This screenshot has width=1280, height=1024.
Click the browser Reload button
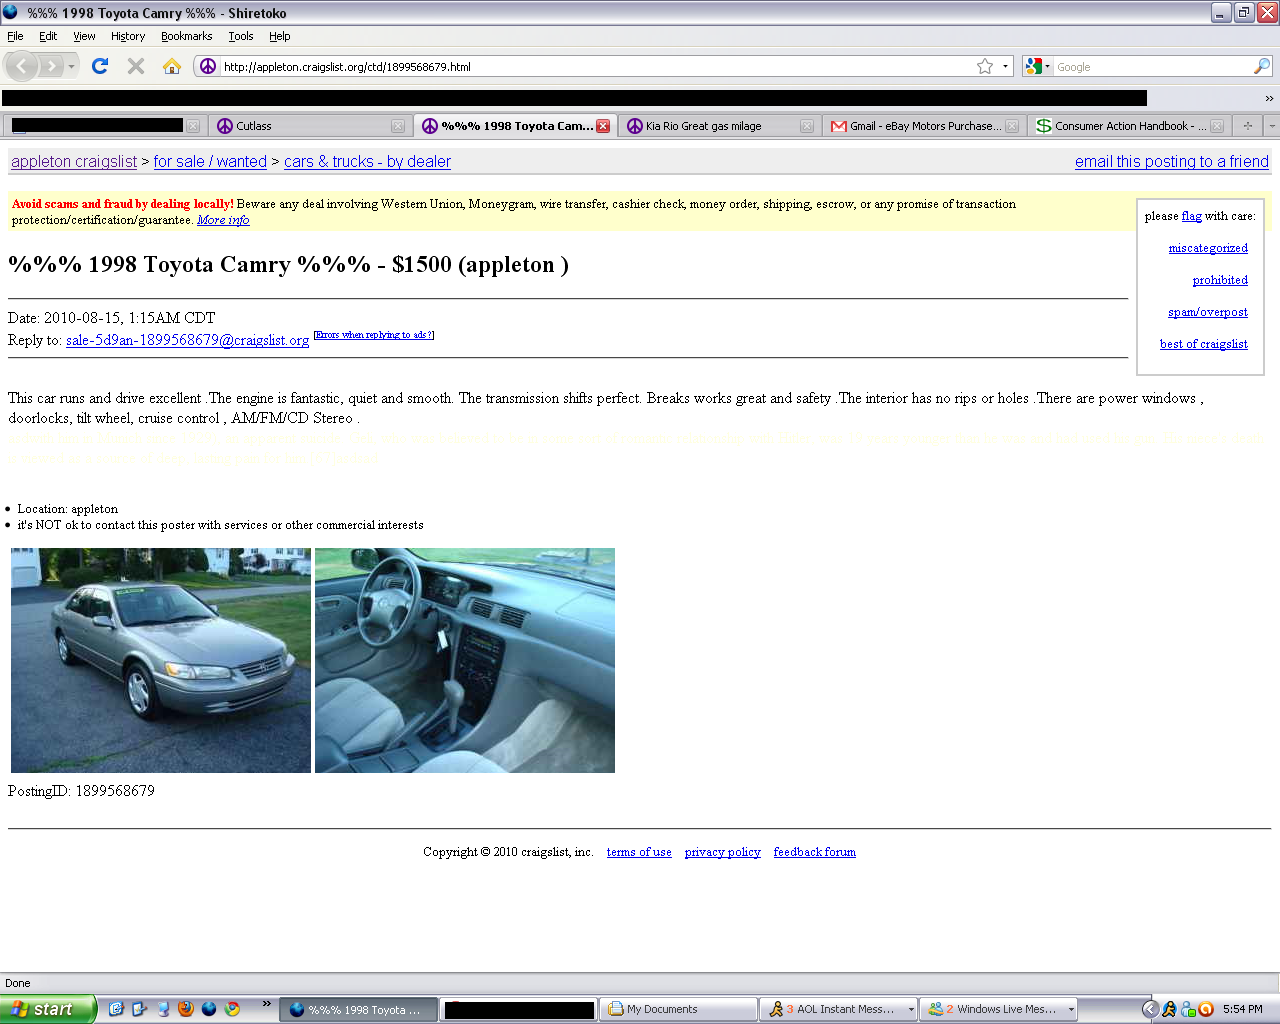click(x=99, y=66)
